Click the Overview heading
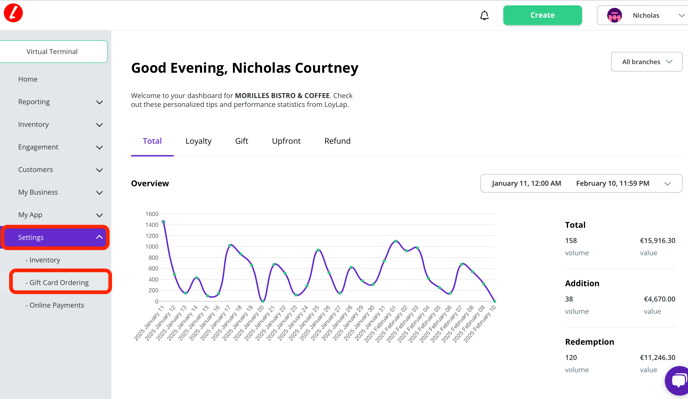 tap(150, 183)
